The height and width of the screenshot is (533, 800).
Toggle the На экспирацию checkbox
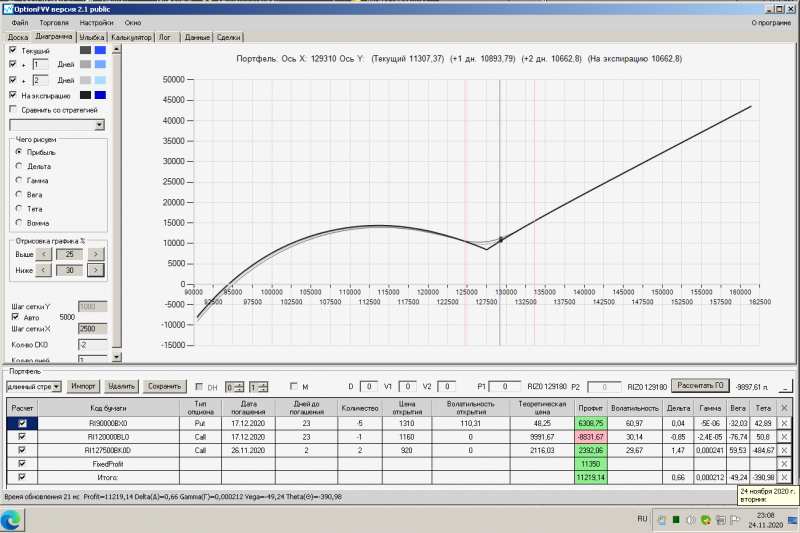[13, 95]
